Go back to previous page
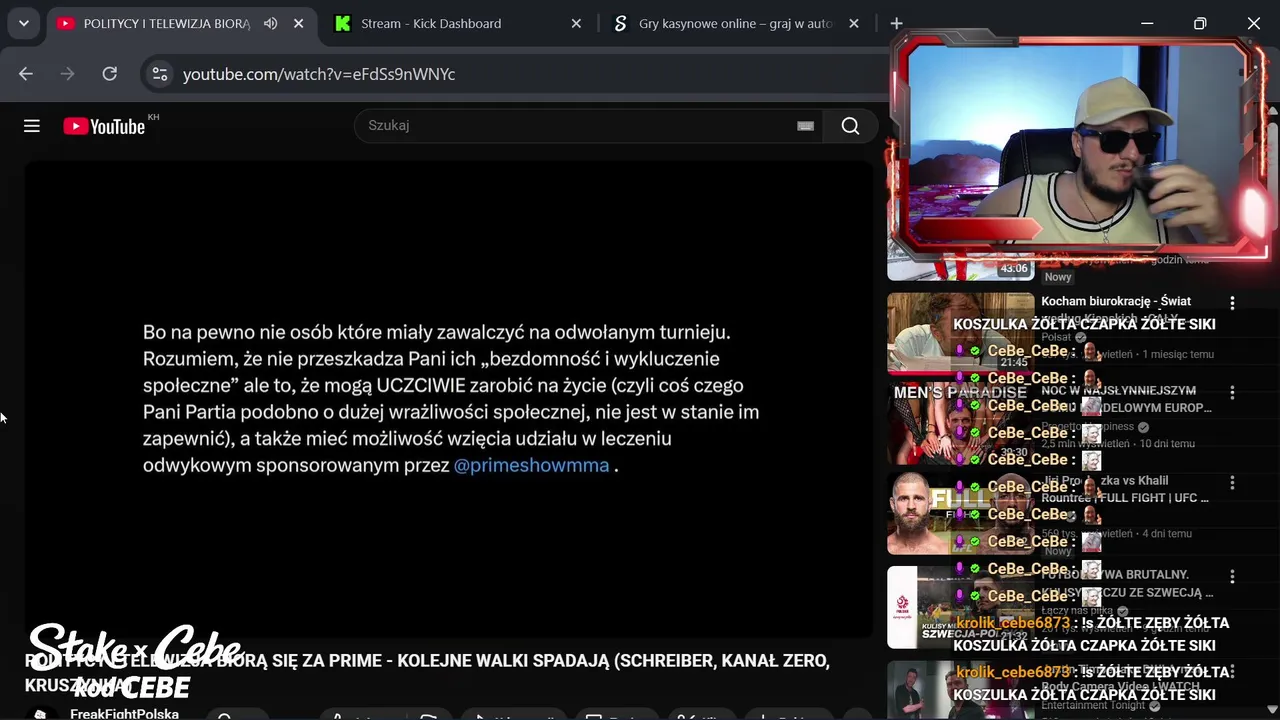 (x=26, y=74)
